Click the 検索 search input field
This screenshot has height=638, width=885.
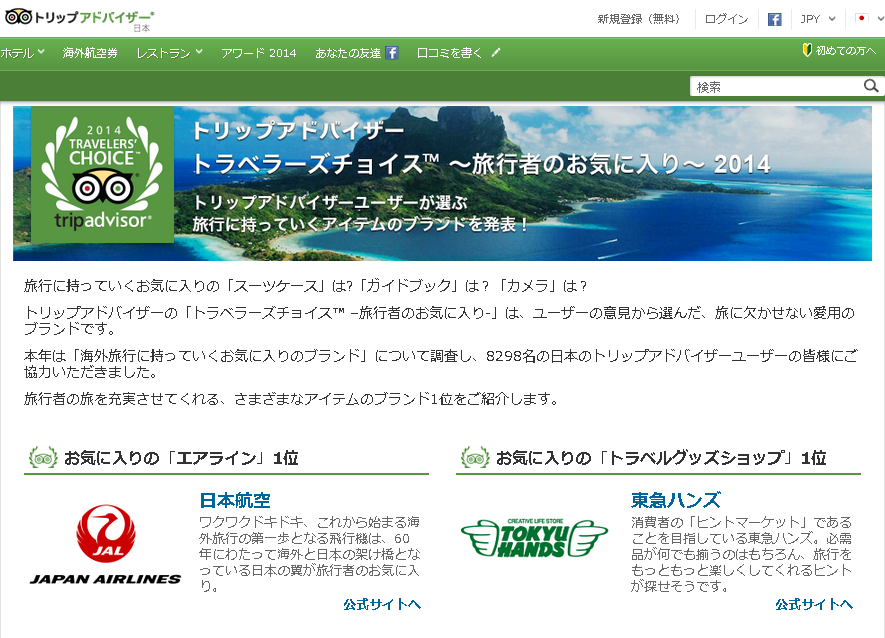pyautogui.click(x=776, y=87)
